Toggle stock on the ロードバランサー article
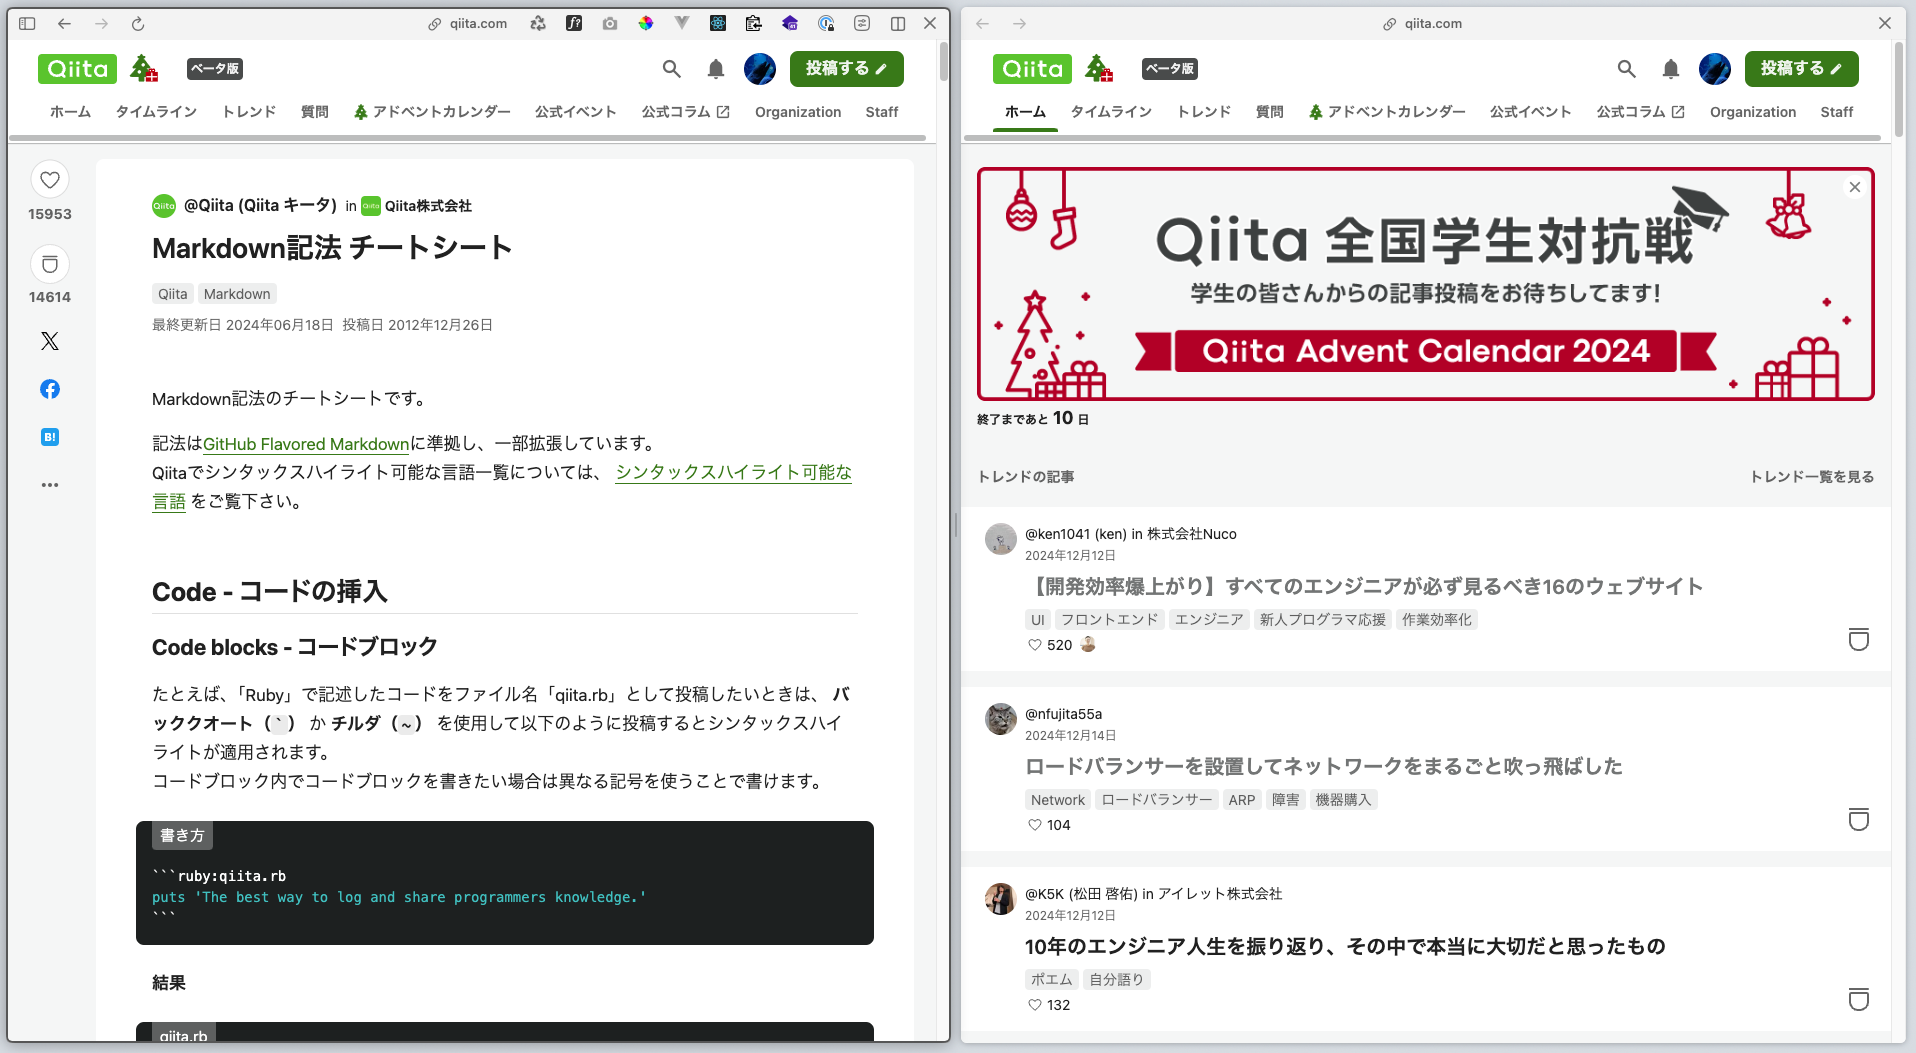Image resolution: width=1916 pixels, height=1053 pixels. click(x=1858, y=820)
